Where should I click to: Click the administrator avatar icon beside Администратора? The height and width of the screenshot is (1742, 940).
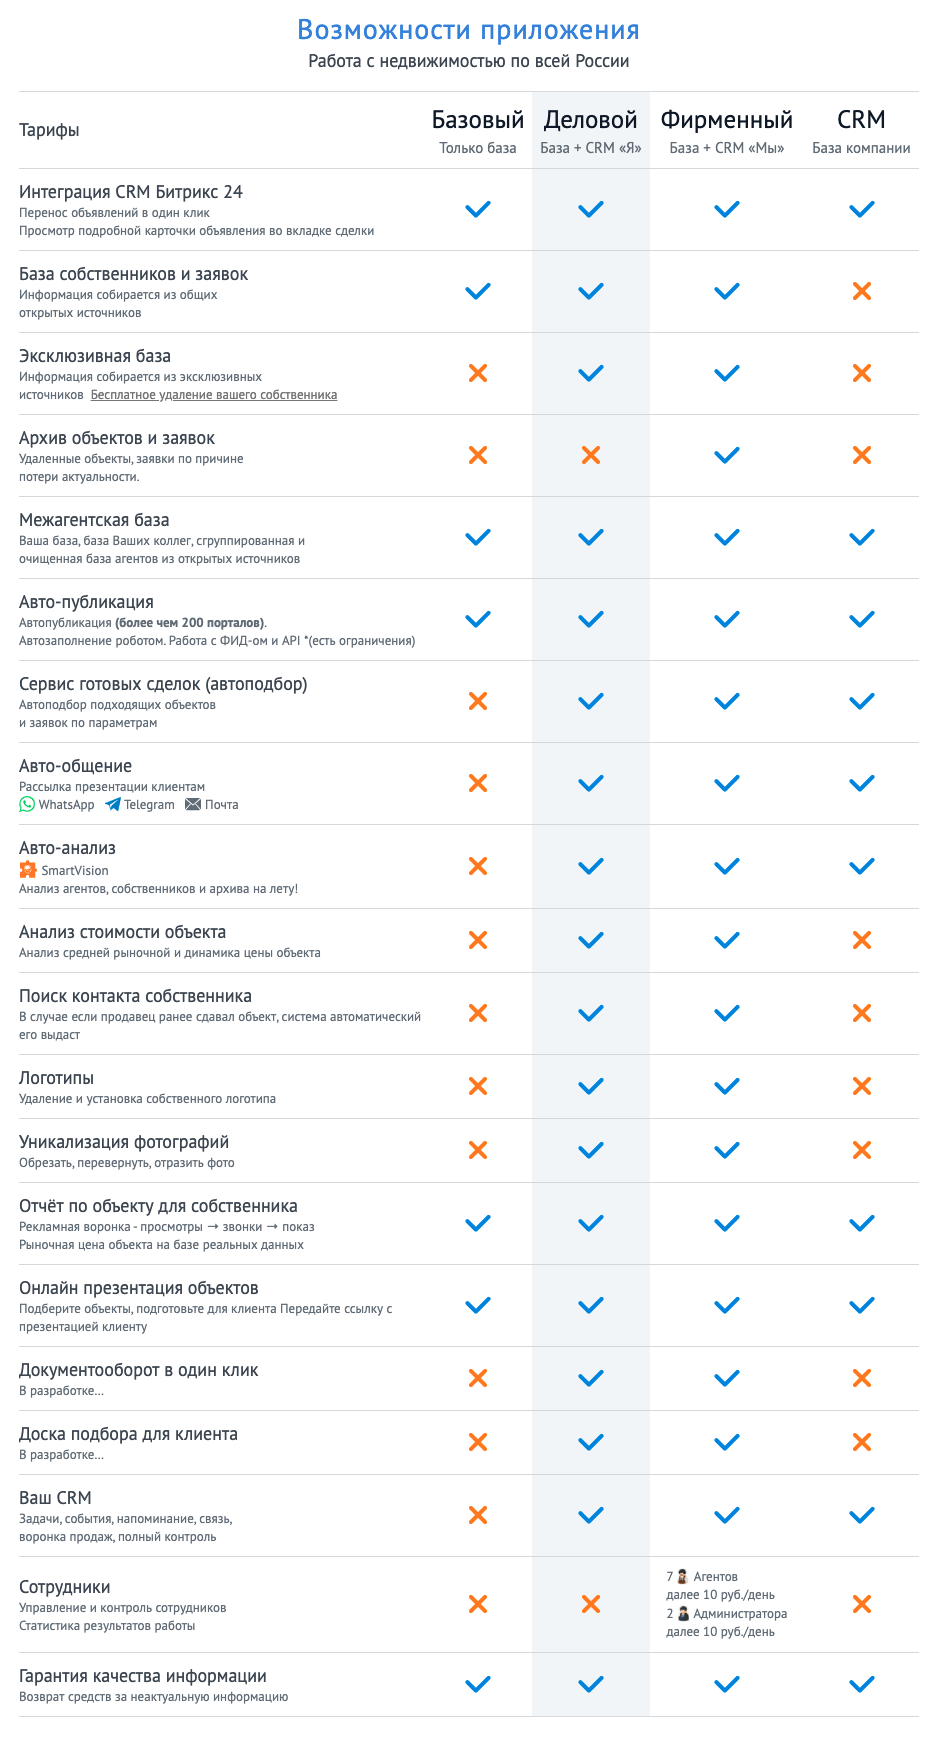[683, 1613]
